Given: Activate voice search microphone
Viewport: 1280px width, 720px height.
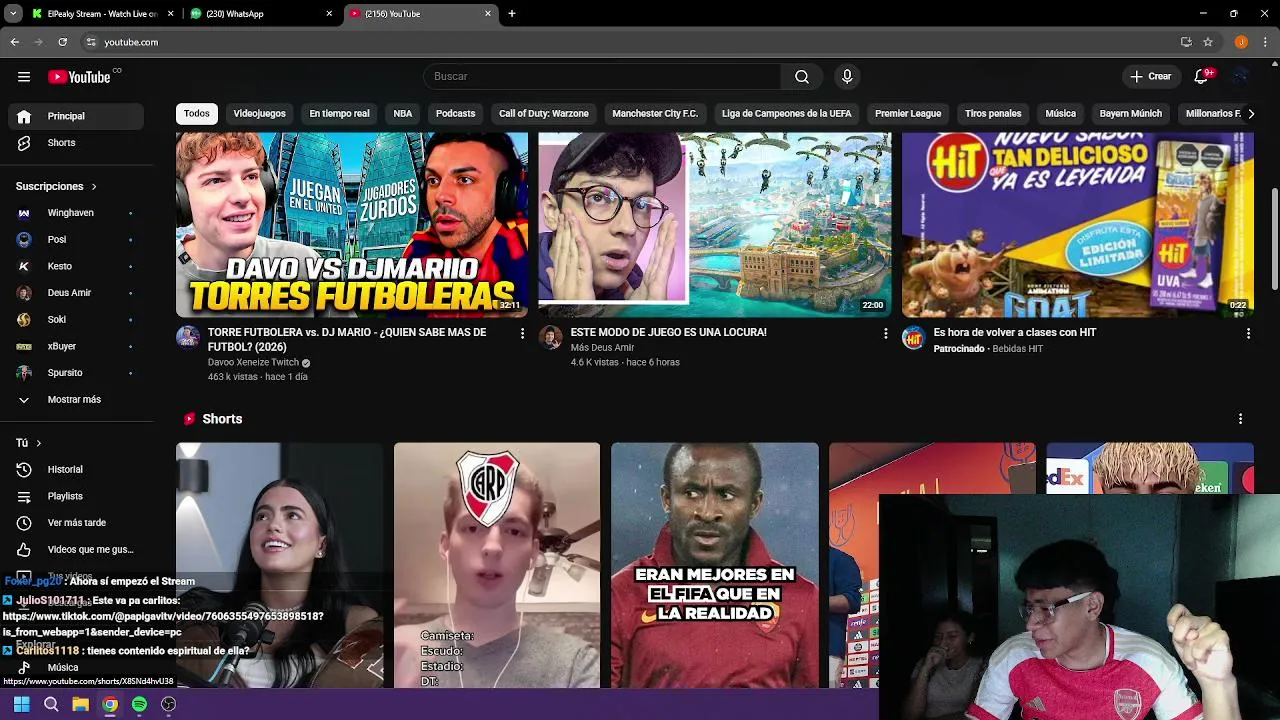Looking at the screenshot, I should click(847, 77).
